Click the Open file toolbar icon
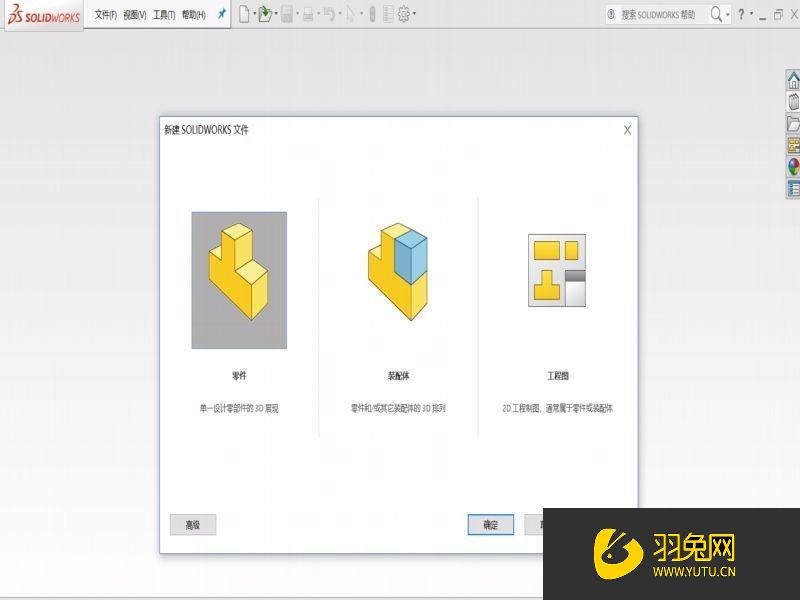800x600 pixels. click(265, 14)
